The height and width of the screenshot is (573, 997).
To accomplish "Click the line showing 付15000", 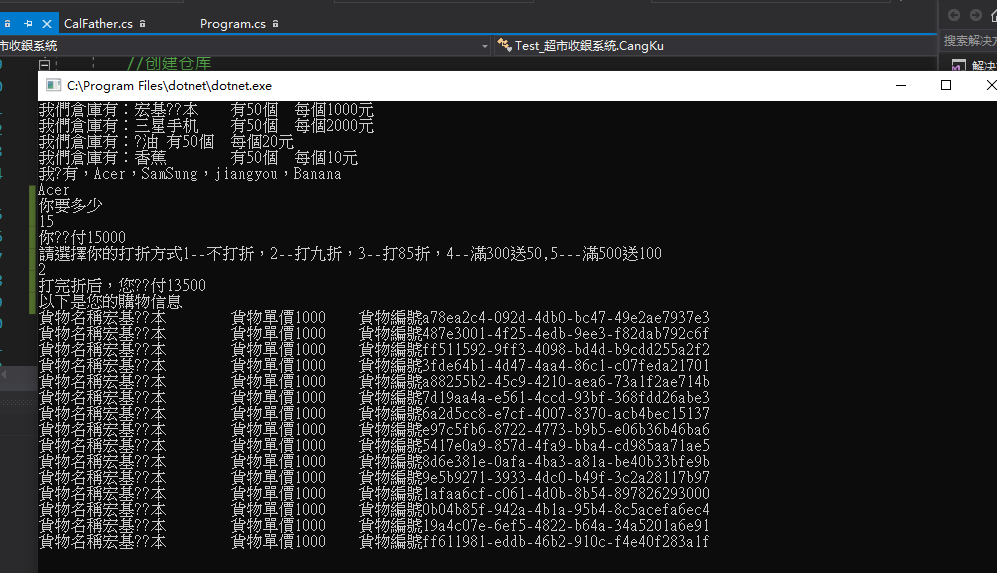I will (83, 237).
